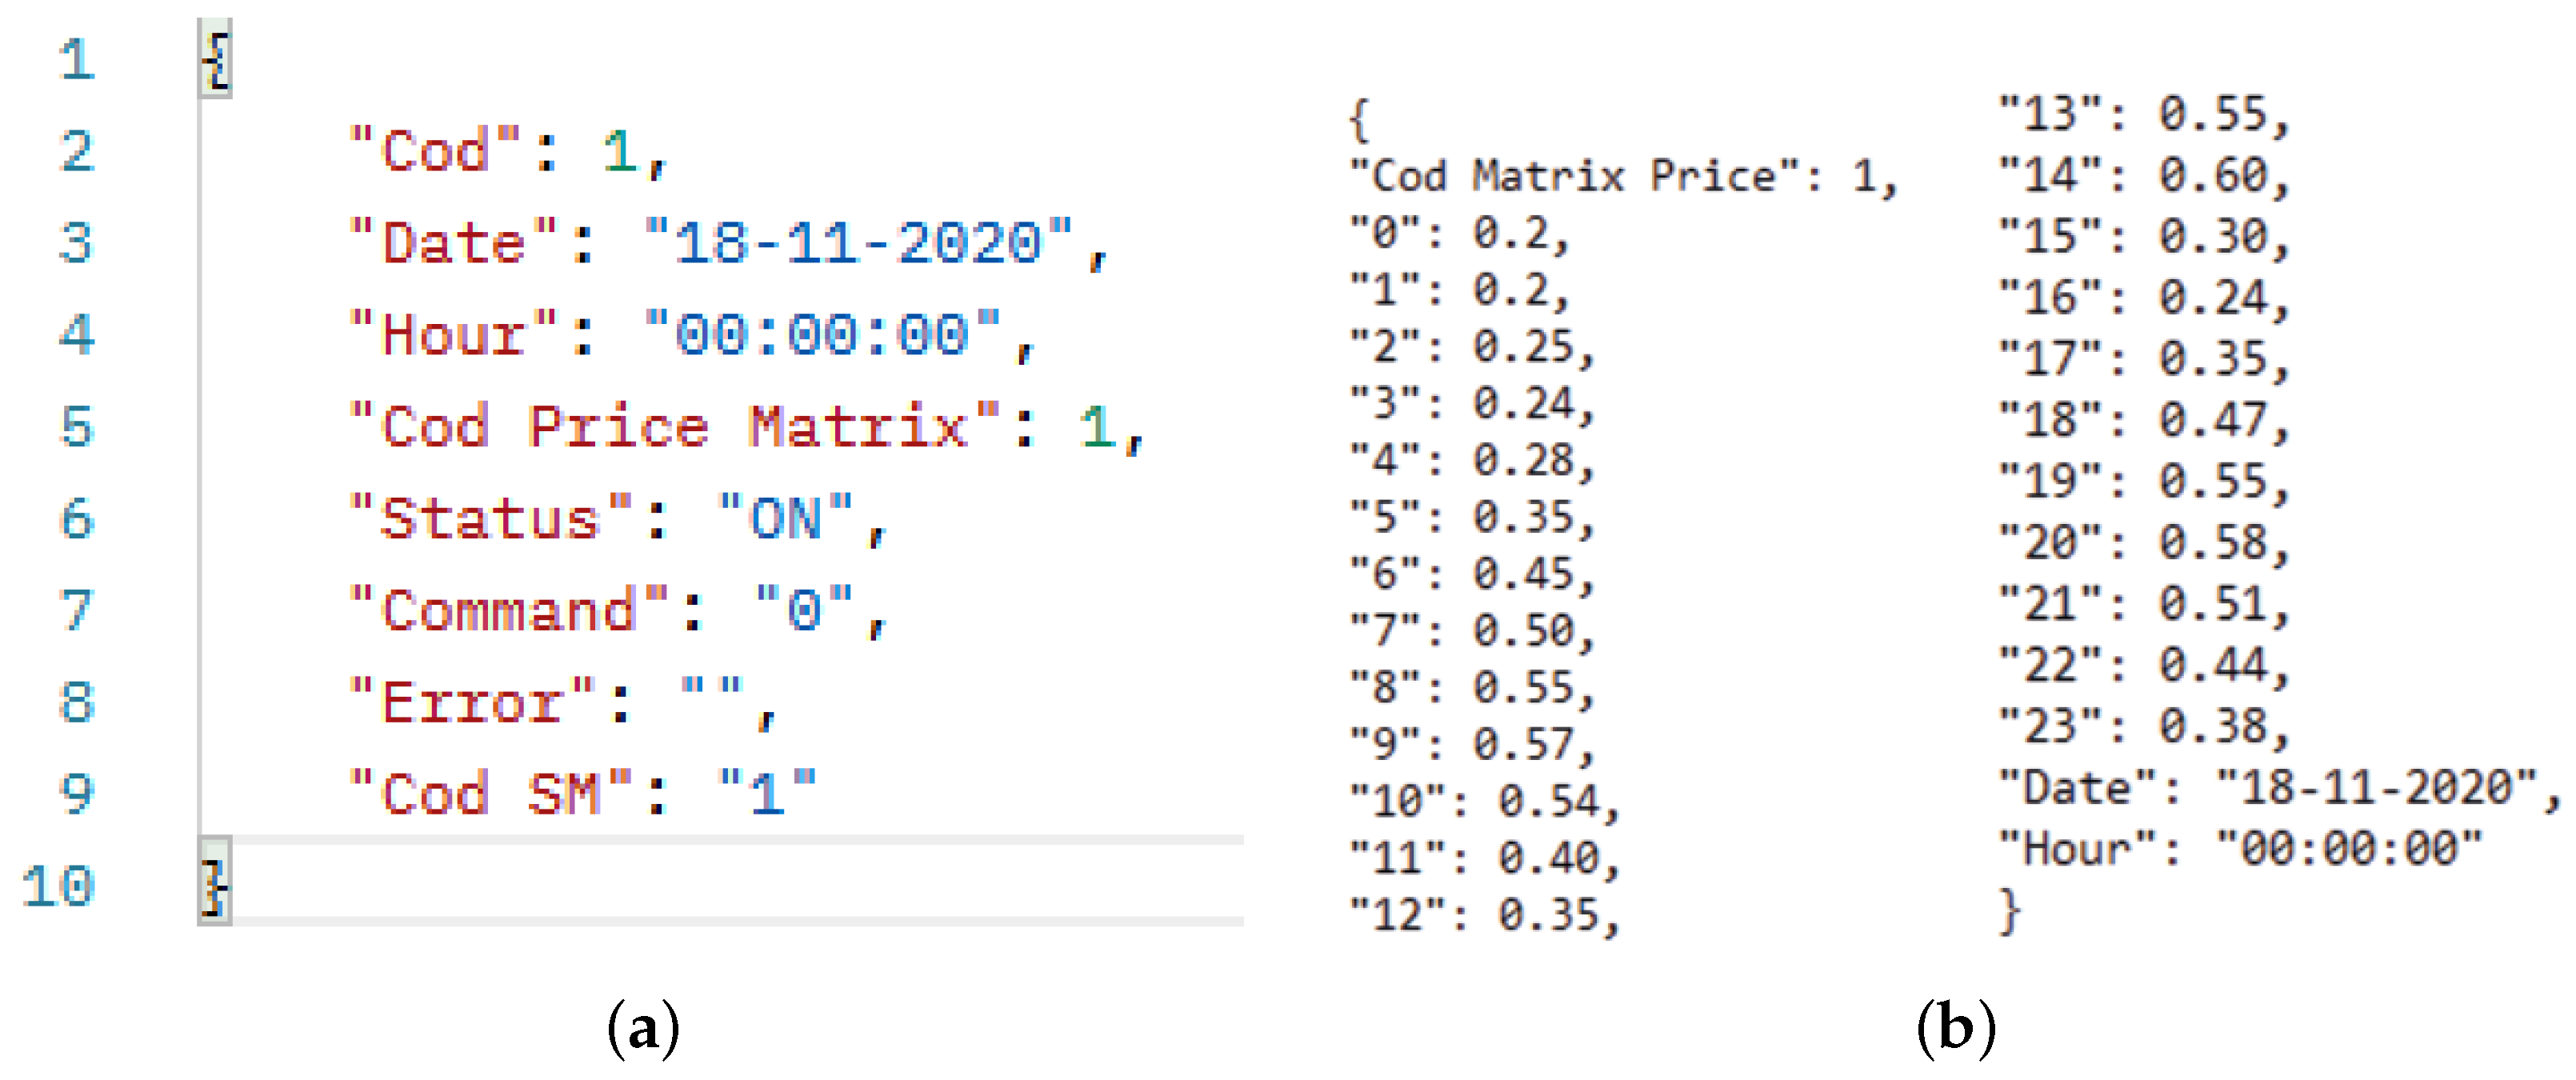Click line number 2 in the gutter

point(77,152)
